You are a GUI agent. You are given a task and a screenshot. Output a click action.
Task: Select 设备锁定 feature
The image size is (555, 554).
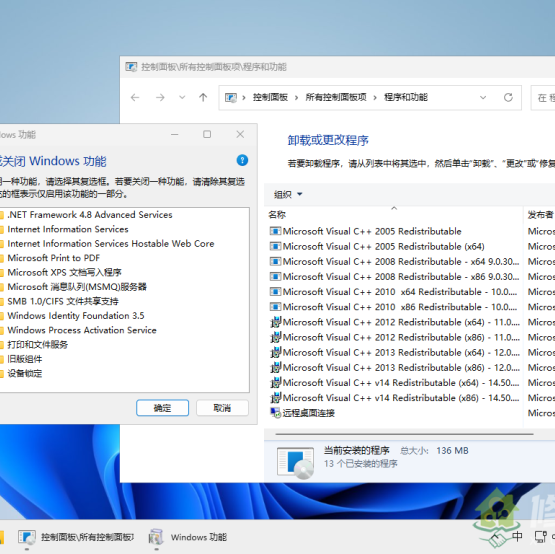pyautogui.click(x=25, y=373)
